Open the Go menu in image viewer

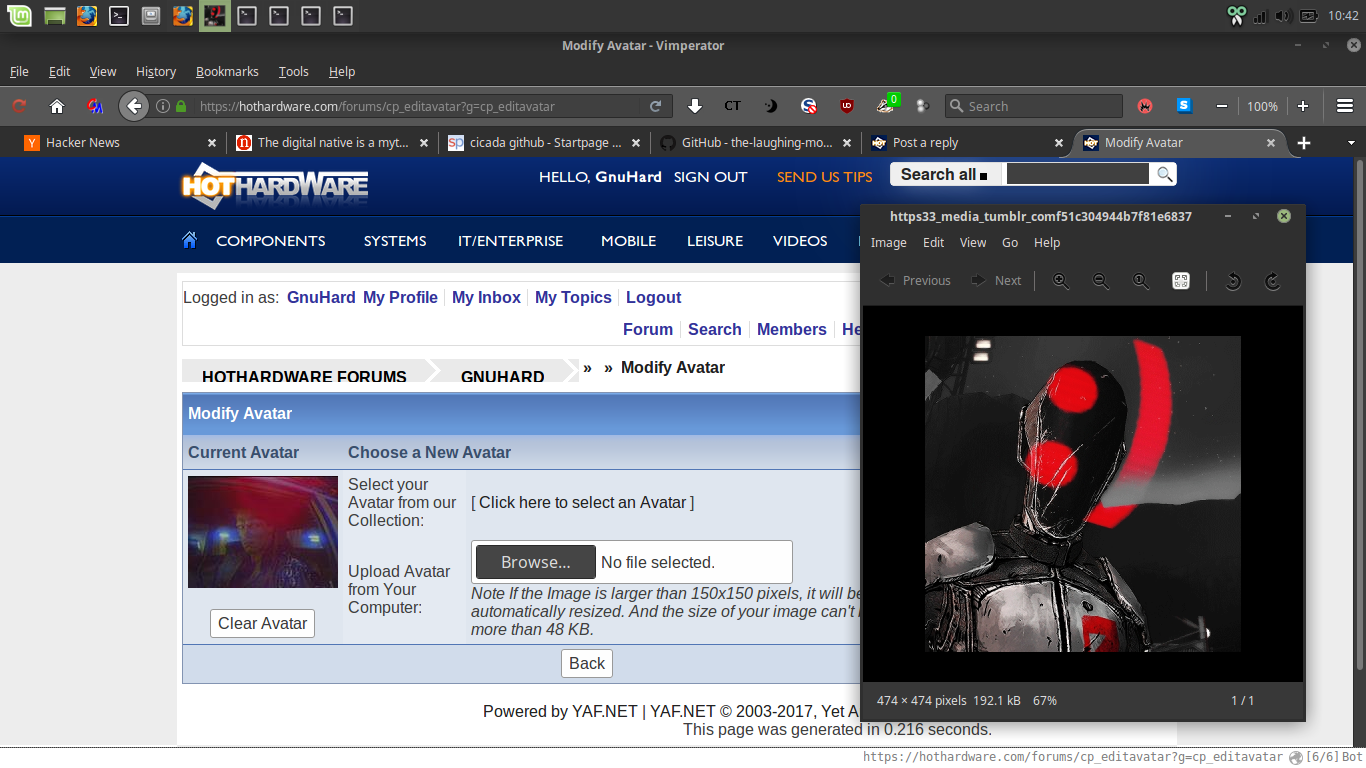pyautogui.click(x=1010, y=242)
